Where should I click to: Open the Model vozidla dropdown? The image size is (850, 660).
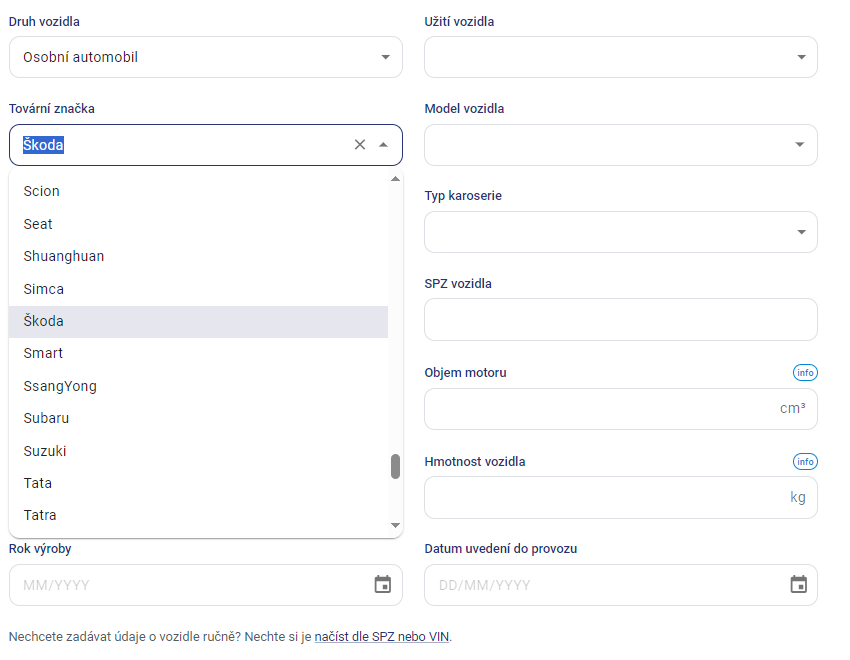(x=621, y=145)
